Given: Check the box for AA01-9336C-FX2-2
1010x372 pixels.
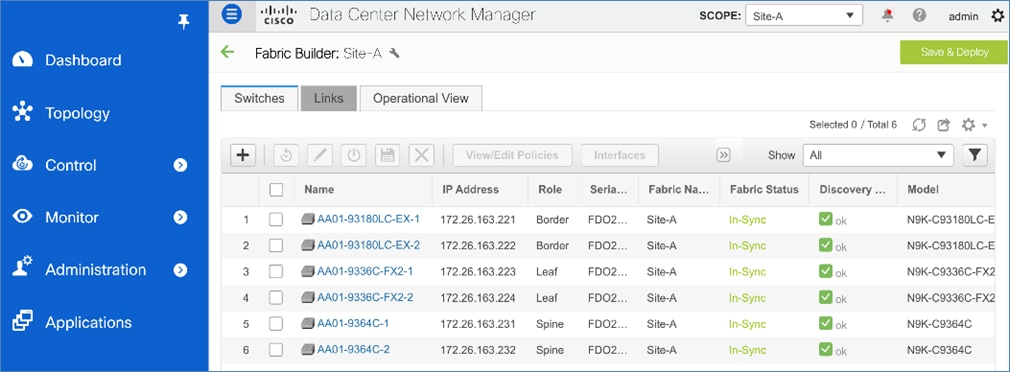Looking at the screenshot, I should [276, 298].
